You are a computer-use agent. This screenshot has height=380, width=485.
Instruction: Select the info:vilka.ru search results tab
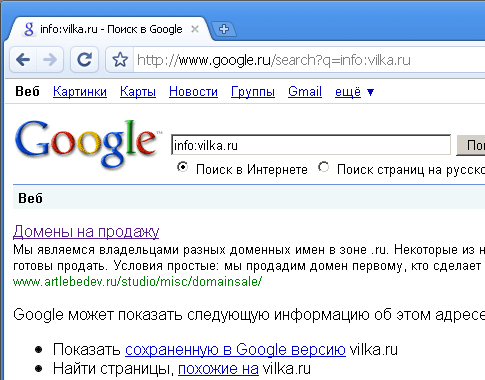coord(108,29)
